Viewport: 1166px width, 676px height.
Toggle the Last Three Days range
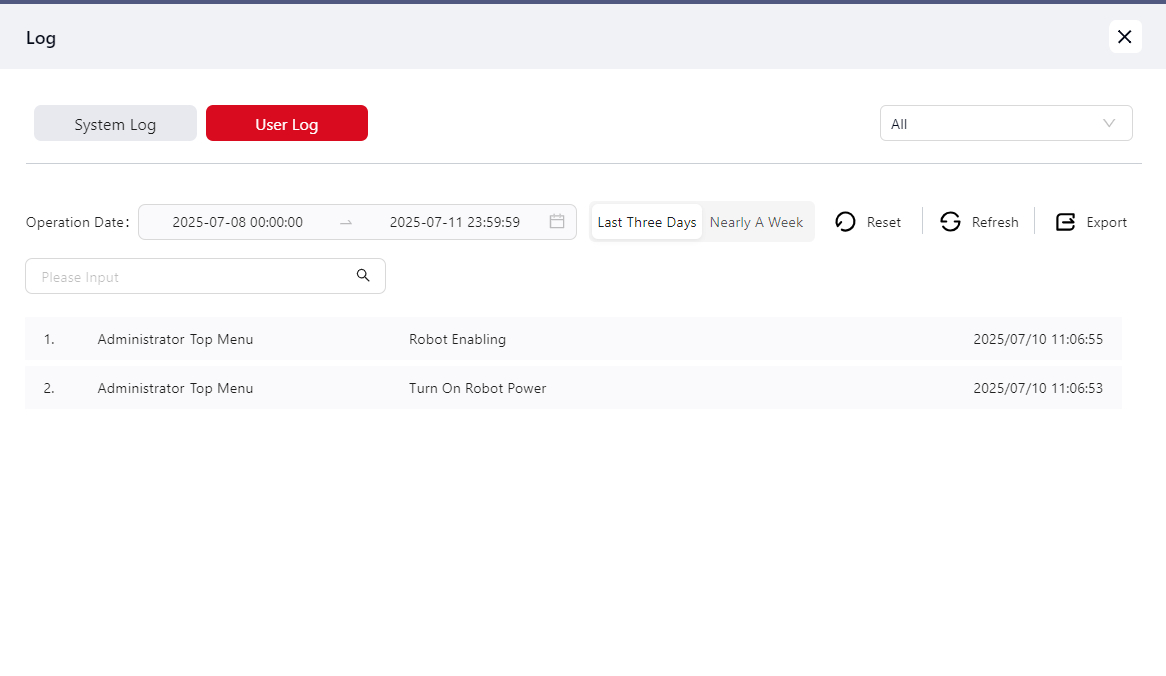646,222
